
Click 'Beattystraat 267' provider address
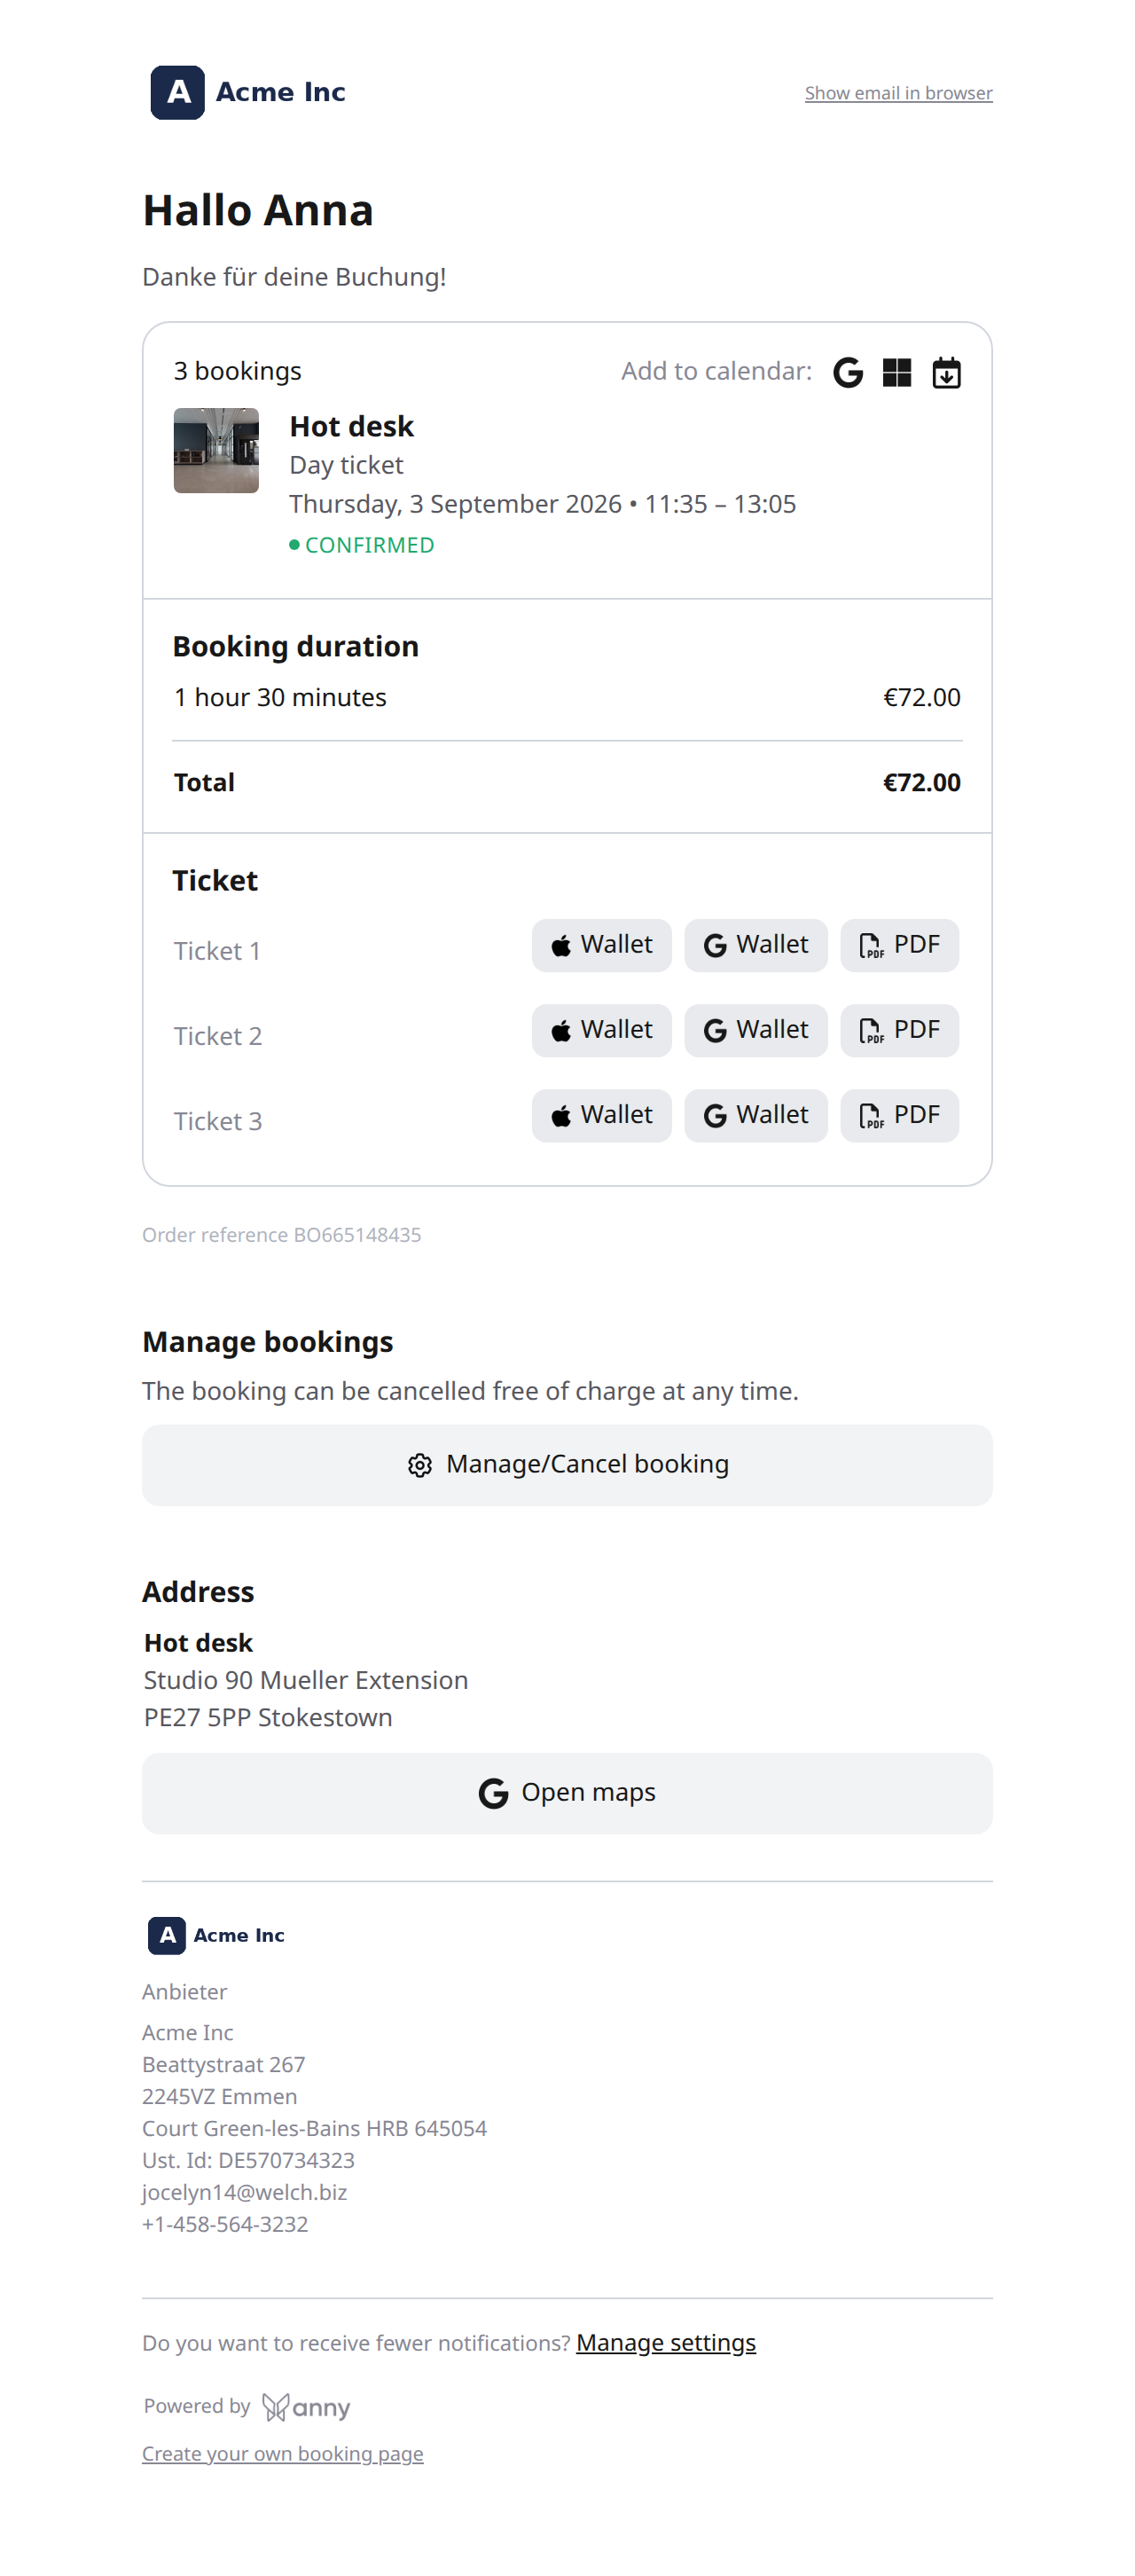click(223, 2064)
